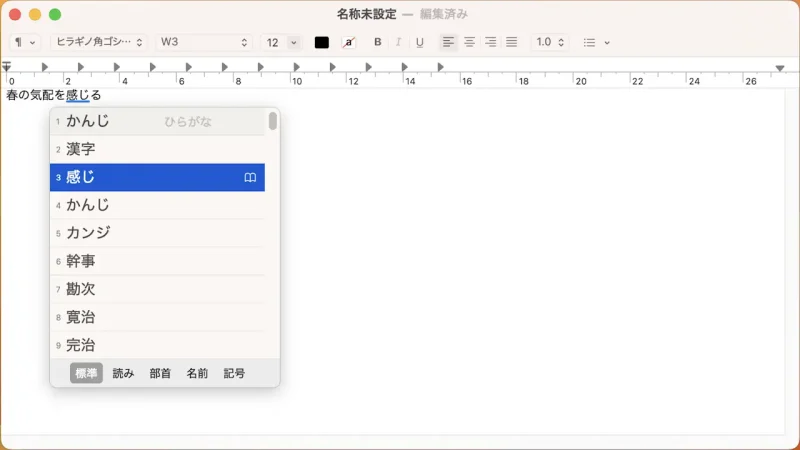Screen dimensions: 800x450
Task: Click dictionary book icon beside 感じ
Action: tap(250, 177)
